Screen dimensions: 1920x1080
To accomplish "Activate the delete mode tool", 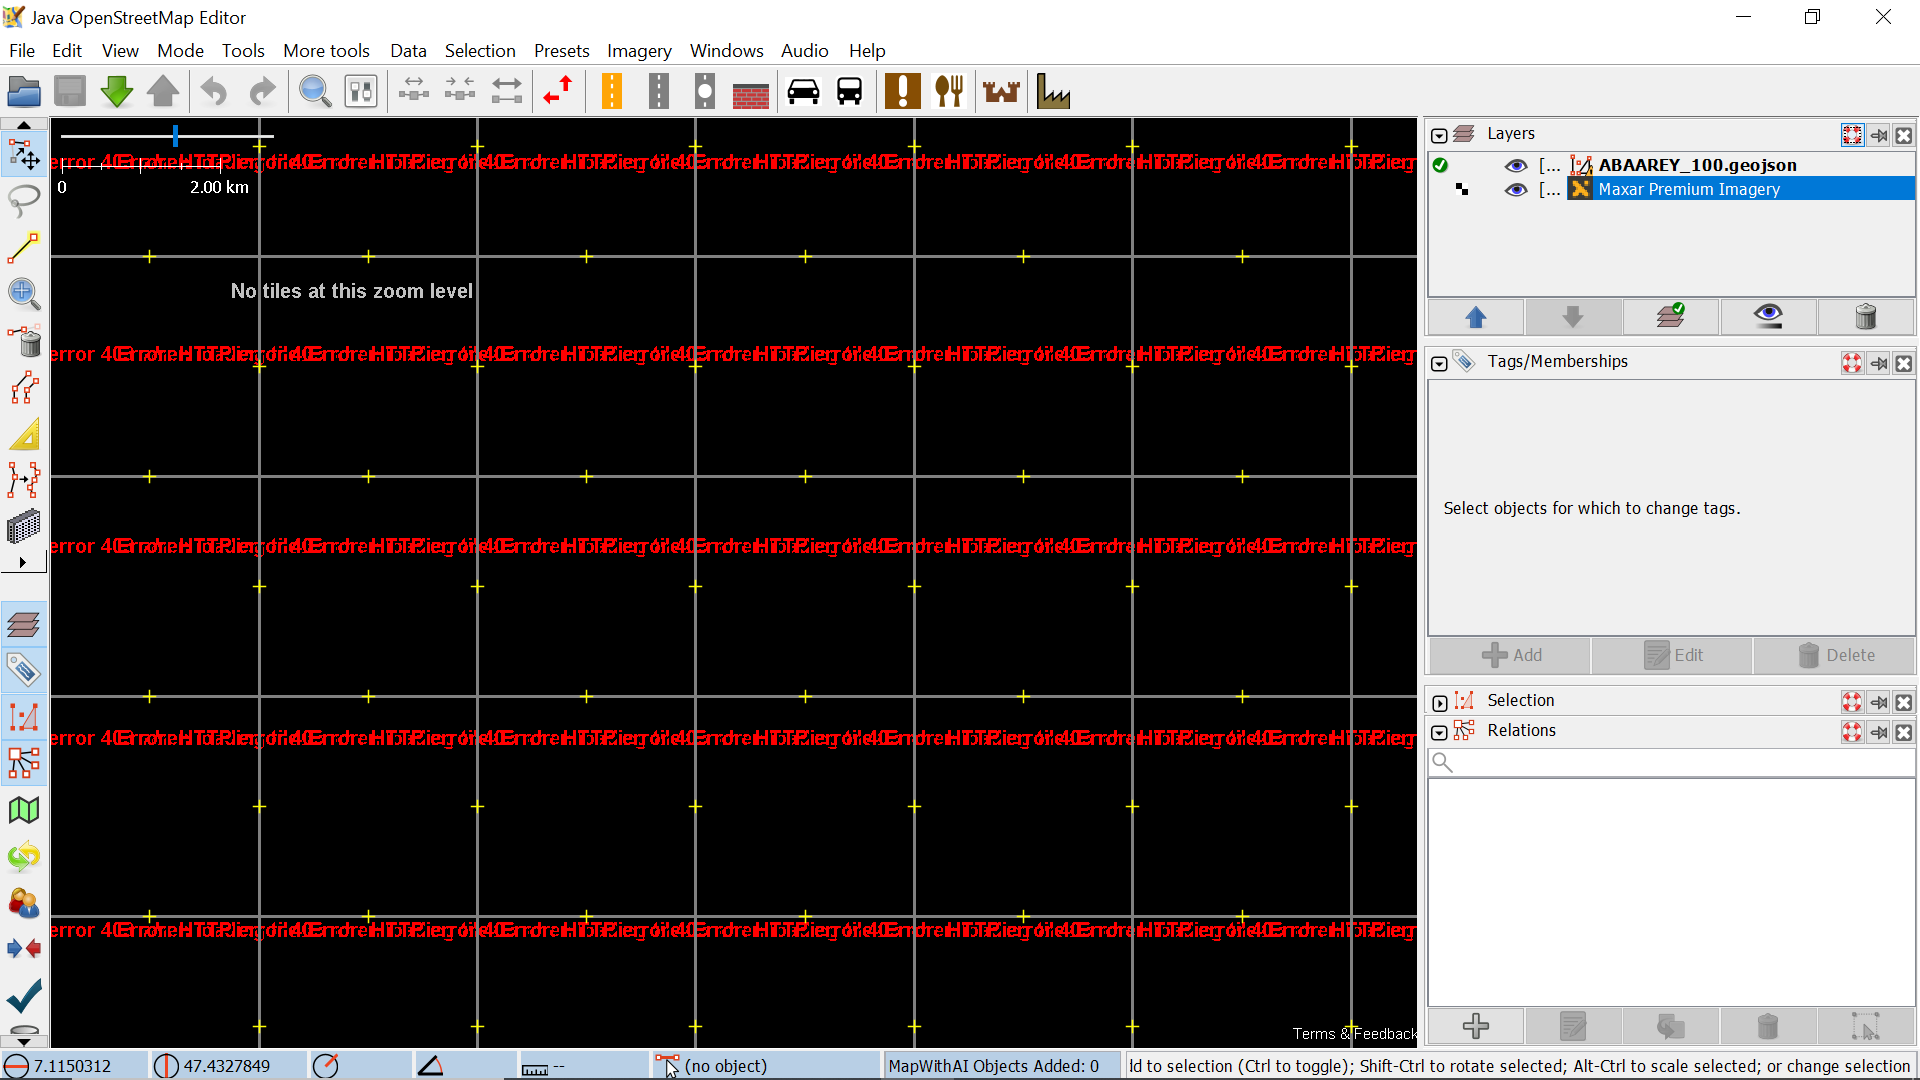I will (24, 341).
